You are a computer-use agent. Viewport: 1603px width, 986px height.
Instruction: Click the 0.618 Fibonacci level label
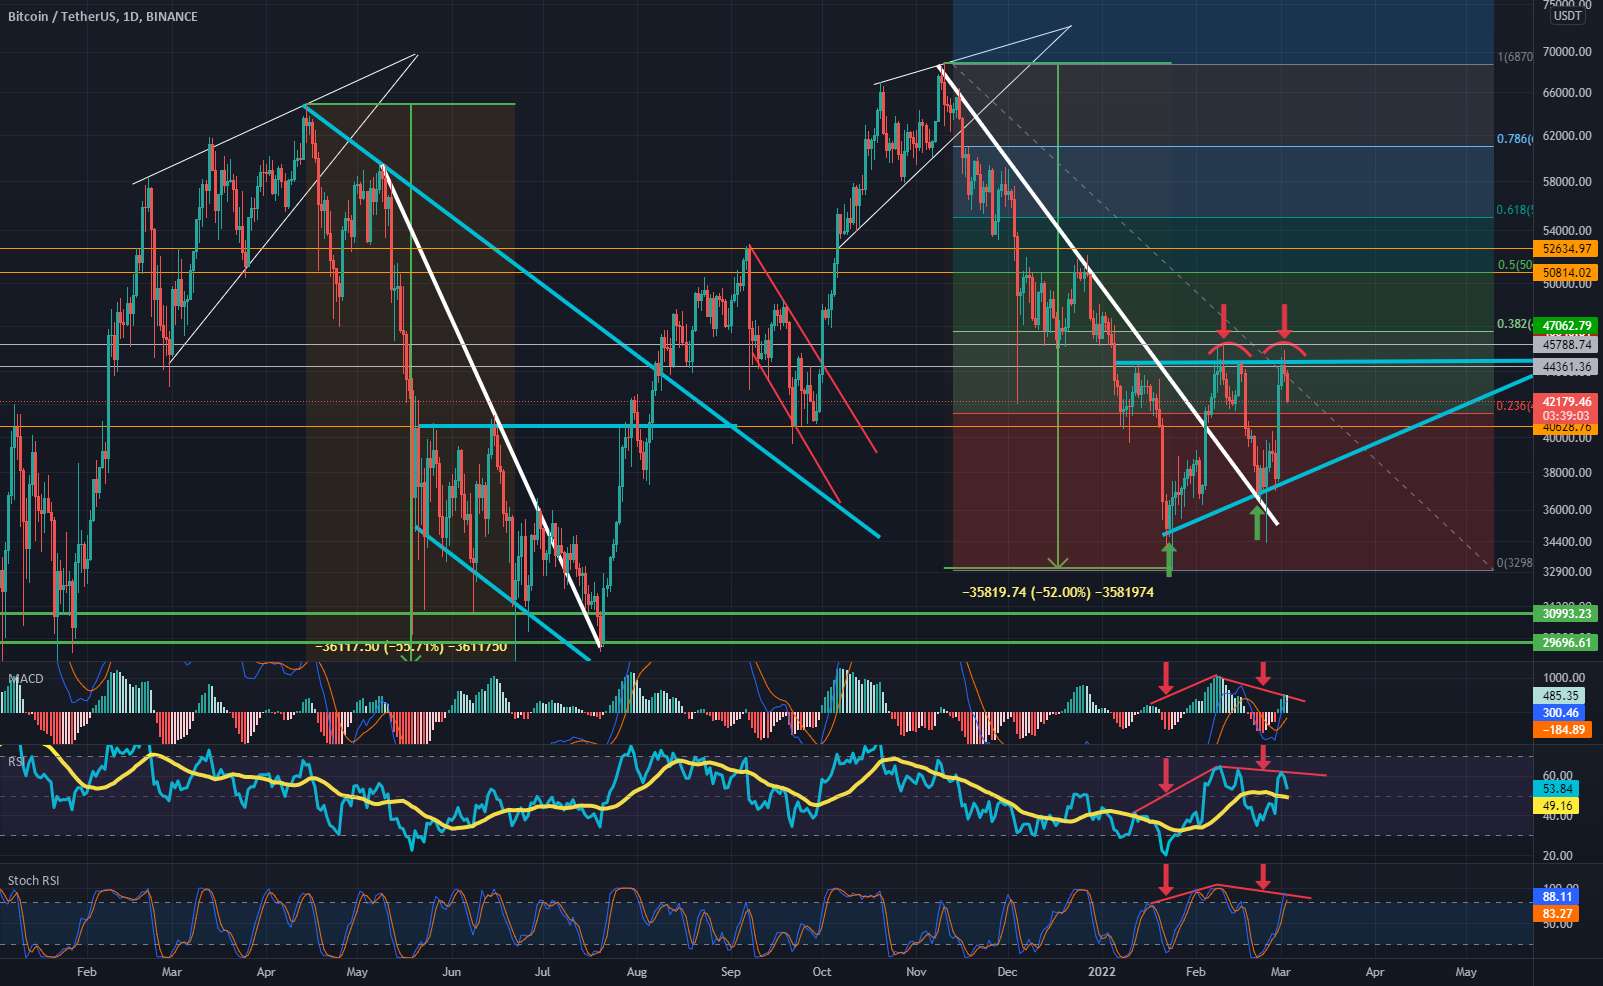click(x=1513, y=210)
